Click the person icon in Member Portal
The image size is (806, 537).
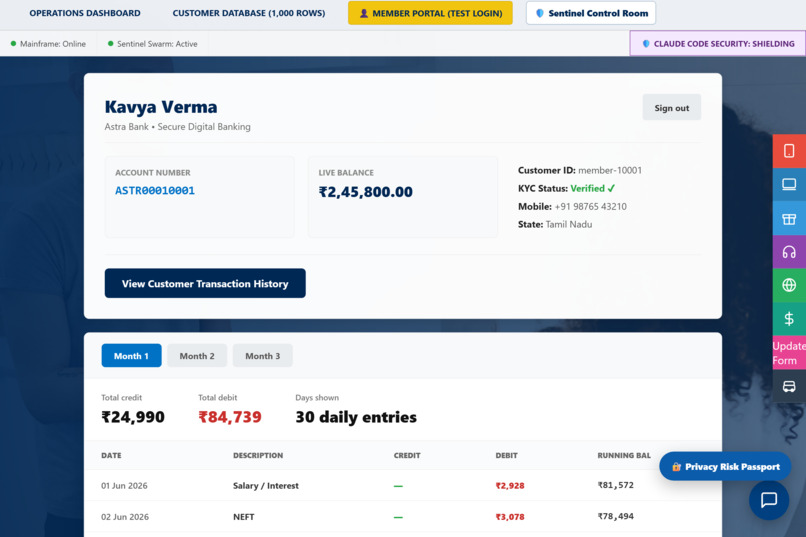363,13
